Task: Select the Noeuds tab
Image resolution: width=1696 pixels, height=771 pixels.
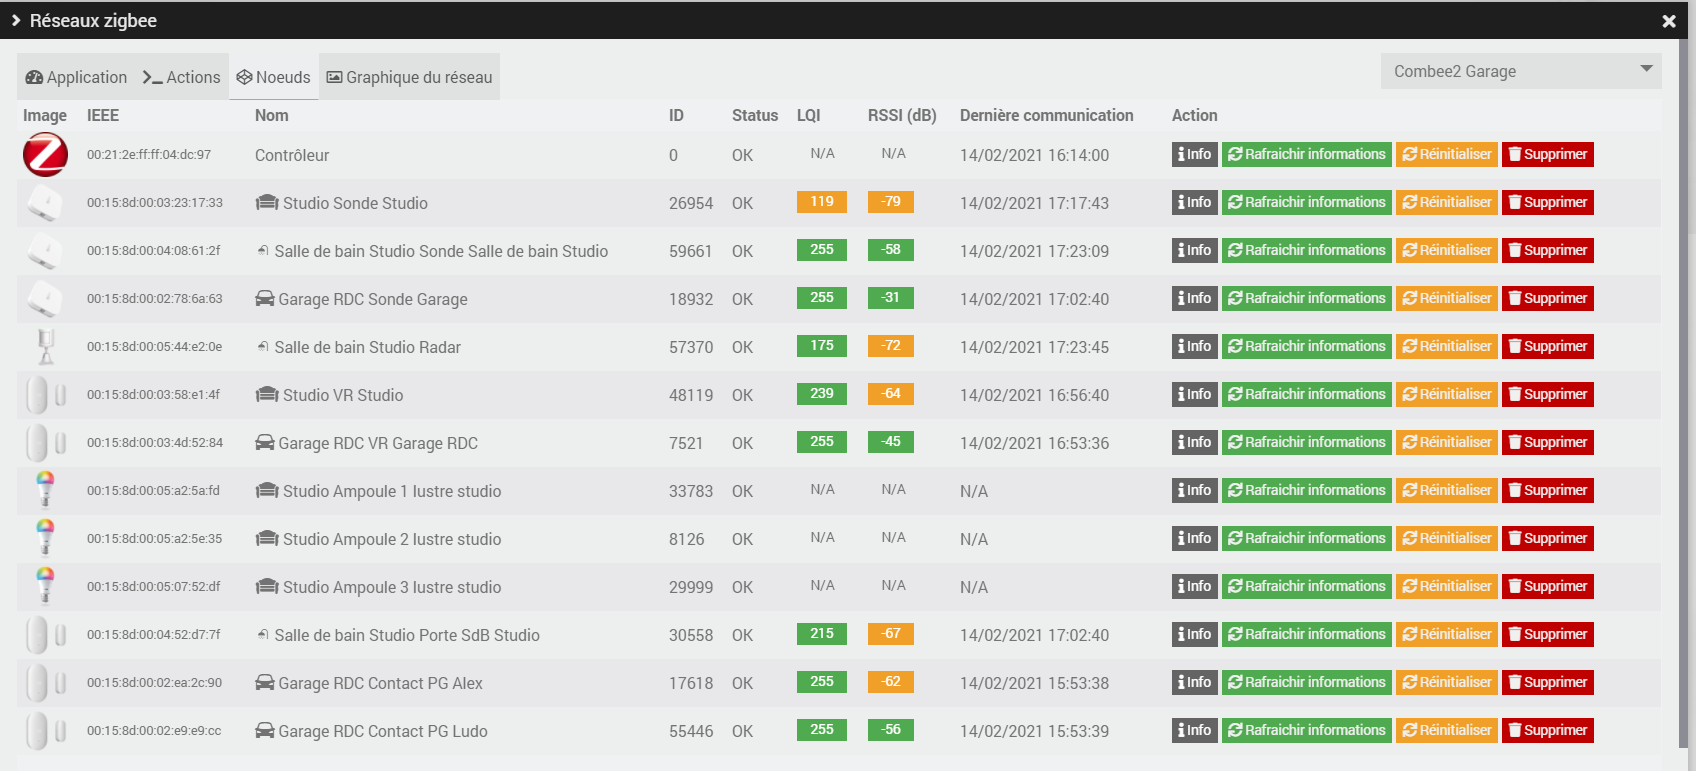Action: tap(274, 77)
